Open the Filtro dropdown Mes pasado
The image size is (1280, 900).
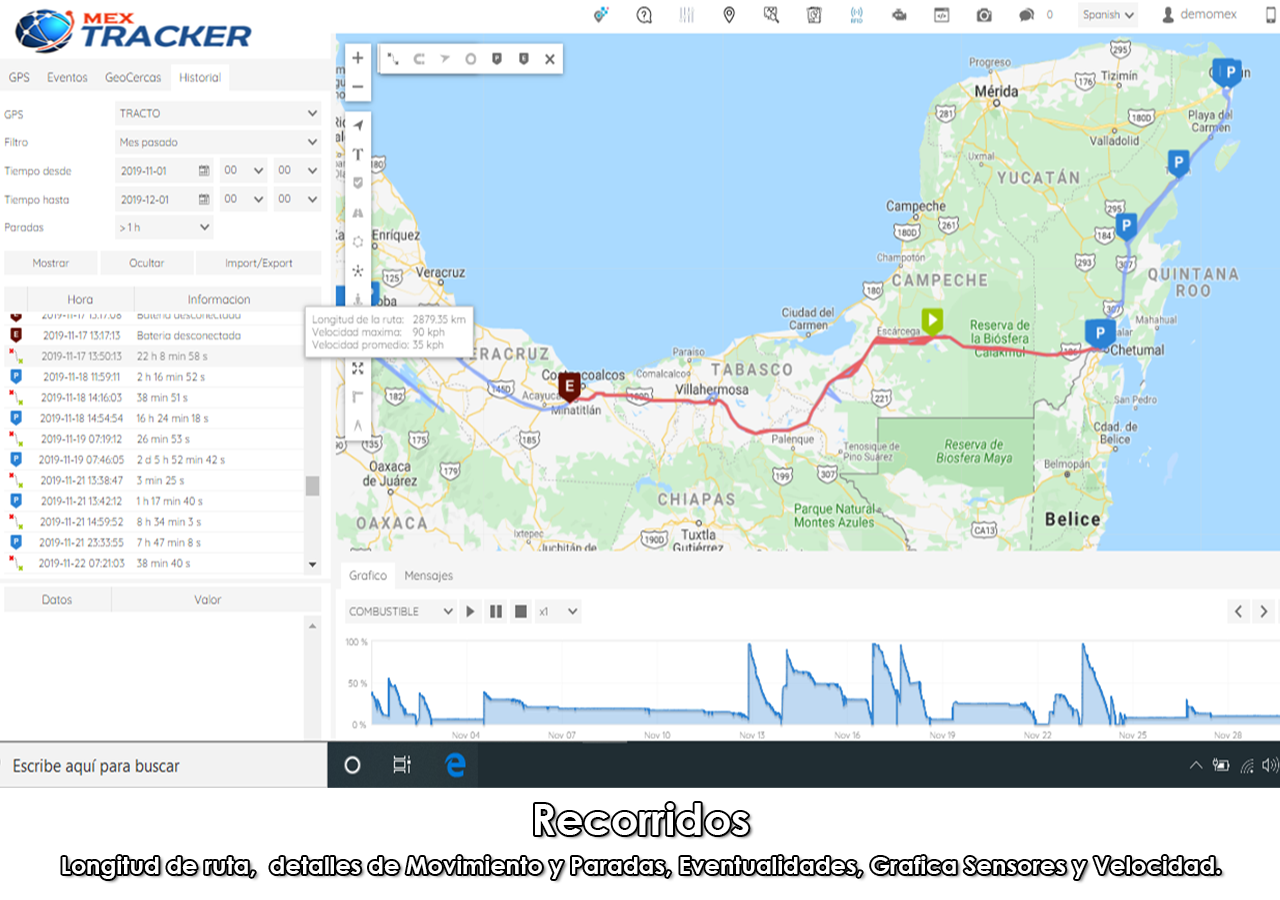point(217,142)
